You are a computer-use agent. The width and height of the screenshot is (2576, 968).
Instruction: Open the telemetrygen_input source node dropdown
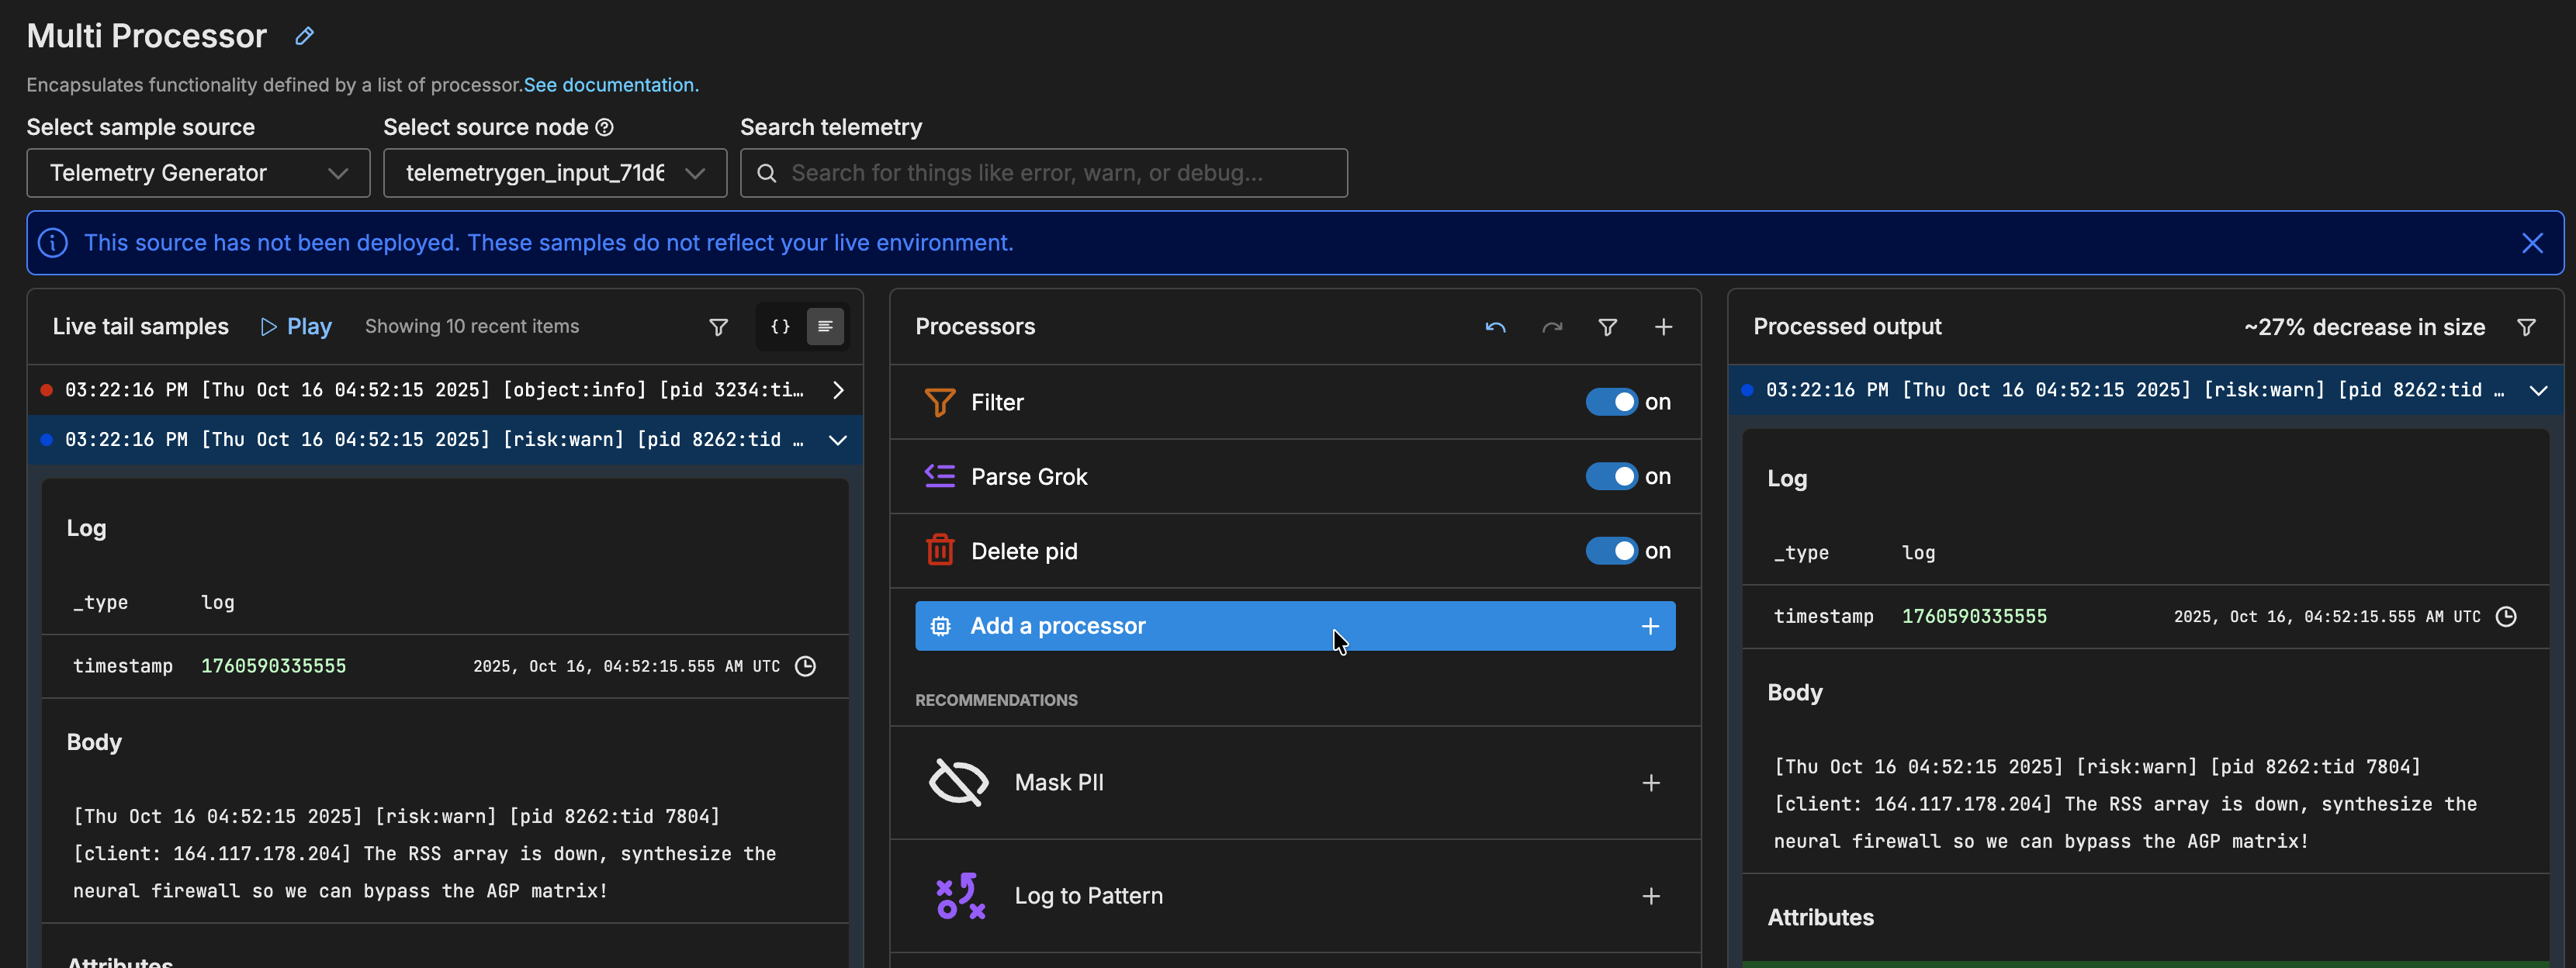click(554, 173)
